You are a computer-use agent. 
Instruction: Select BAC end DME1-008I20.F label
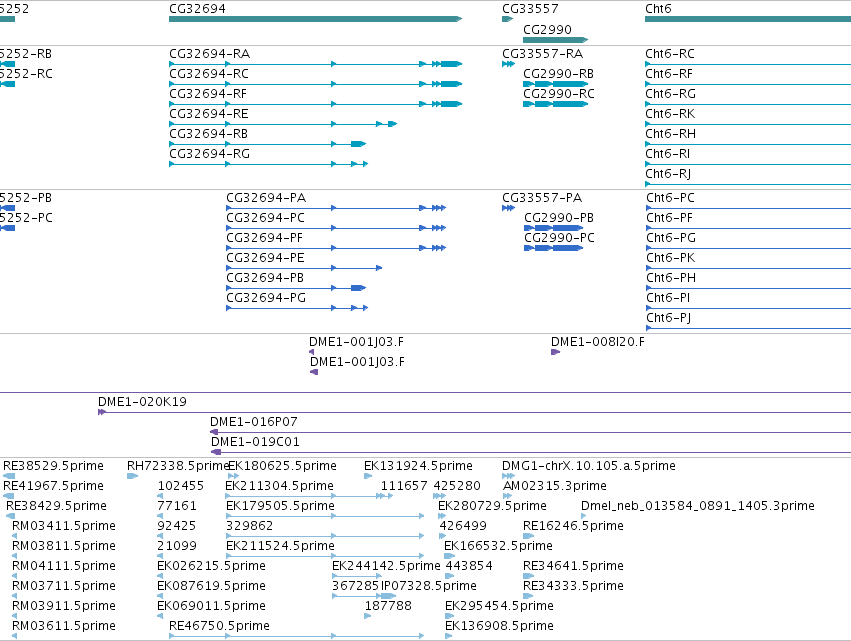pos(598,342)
